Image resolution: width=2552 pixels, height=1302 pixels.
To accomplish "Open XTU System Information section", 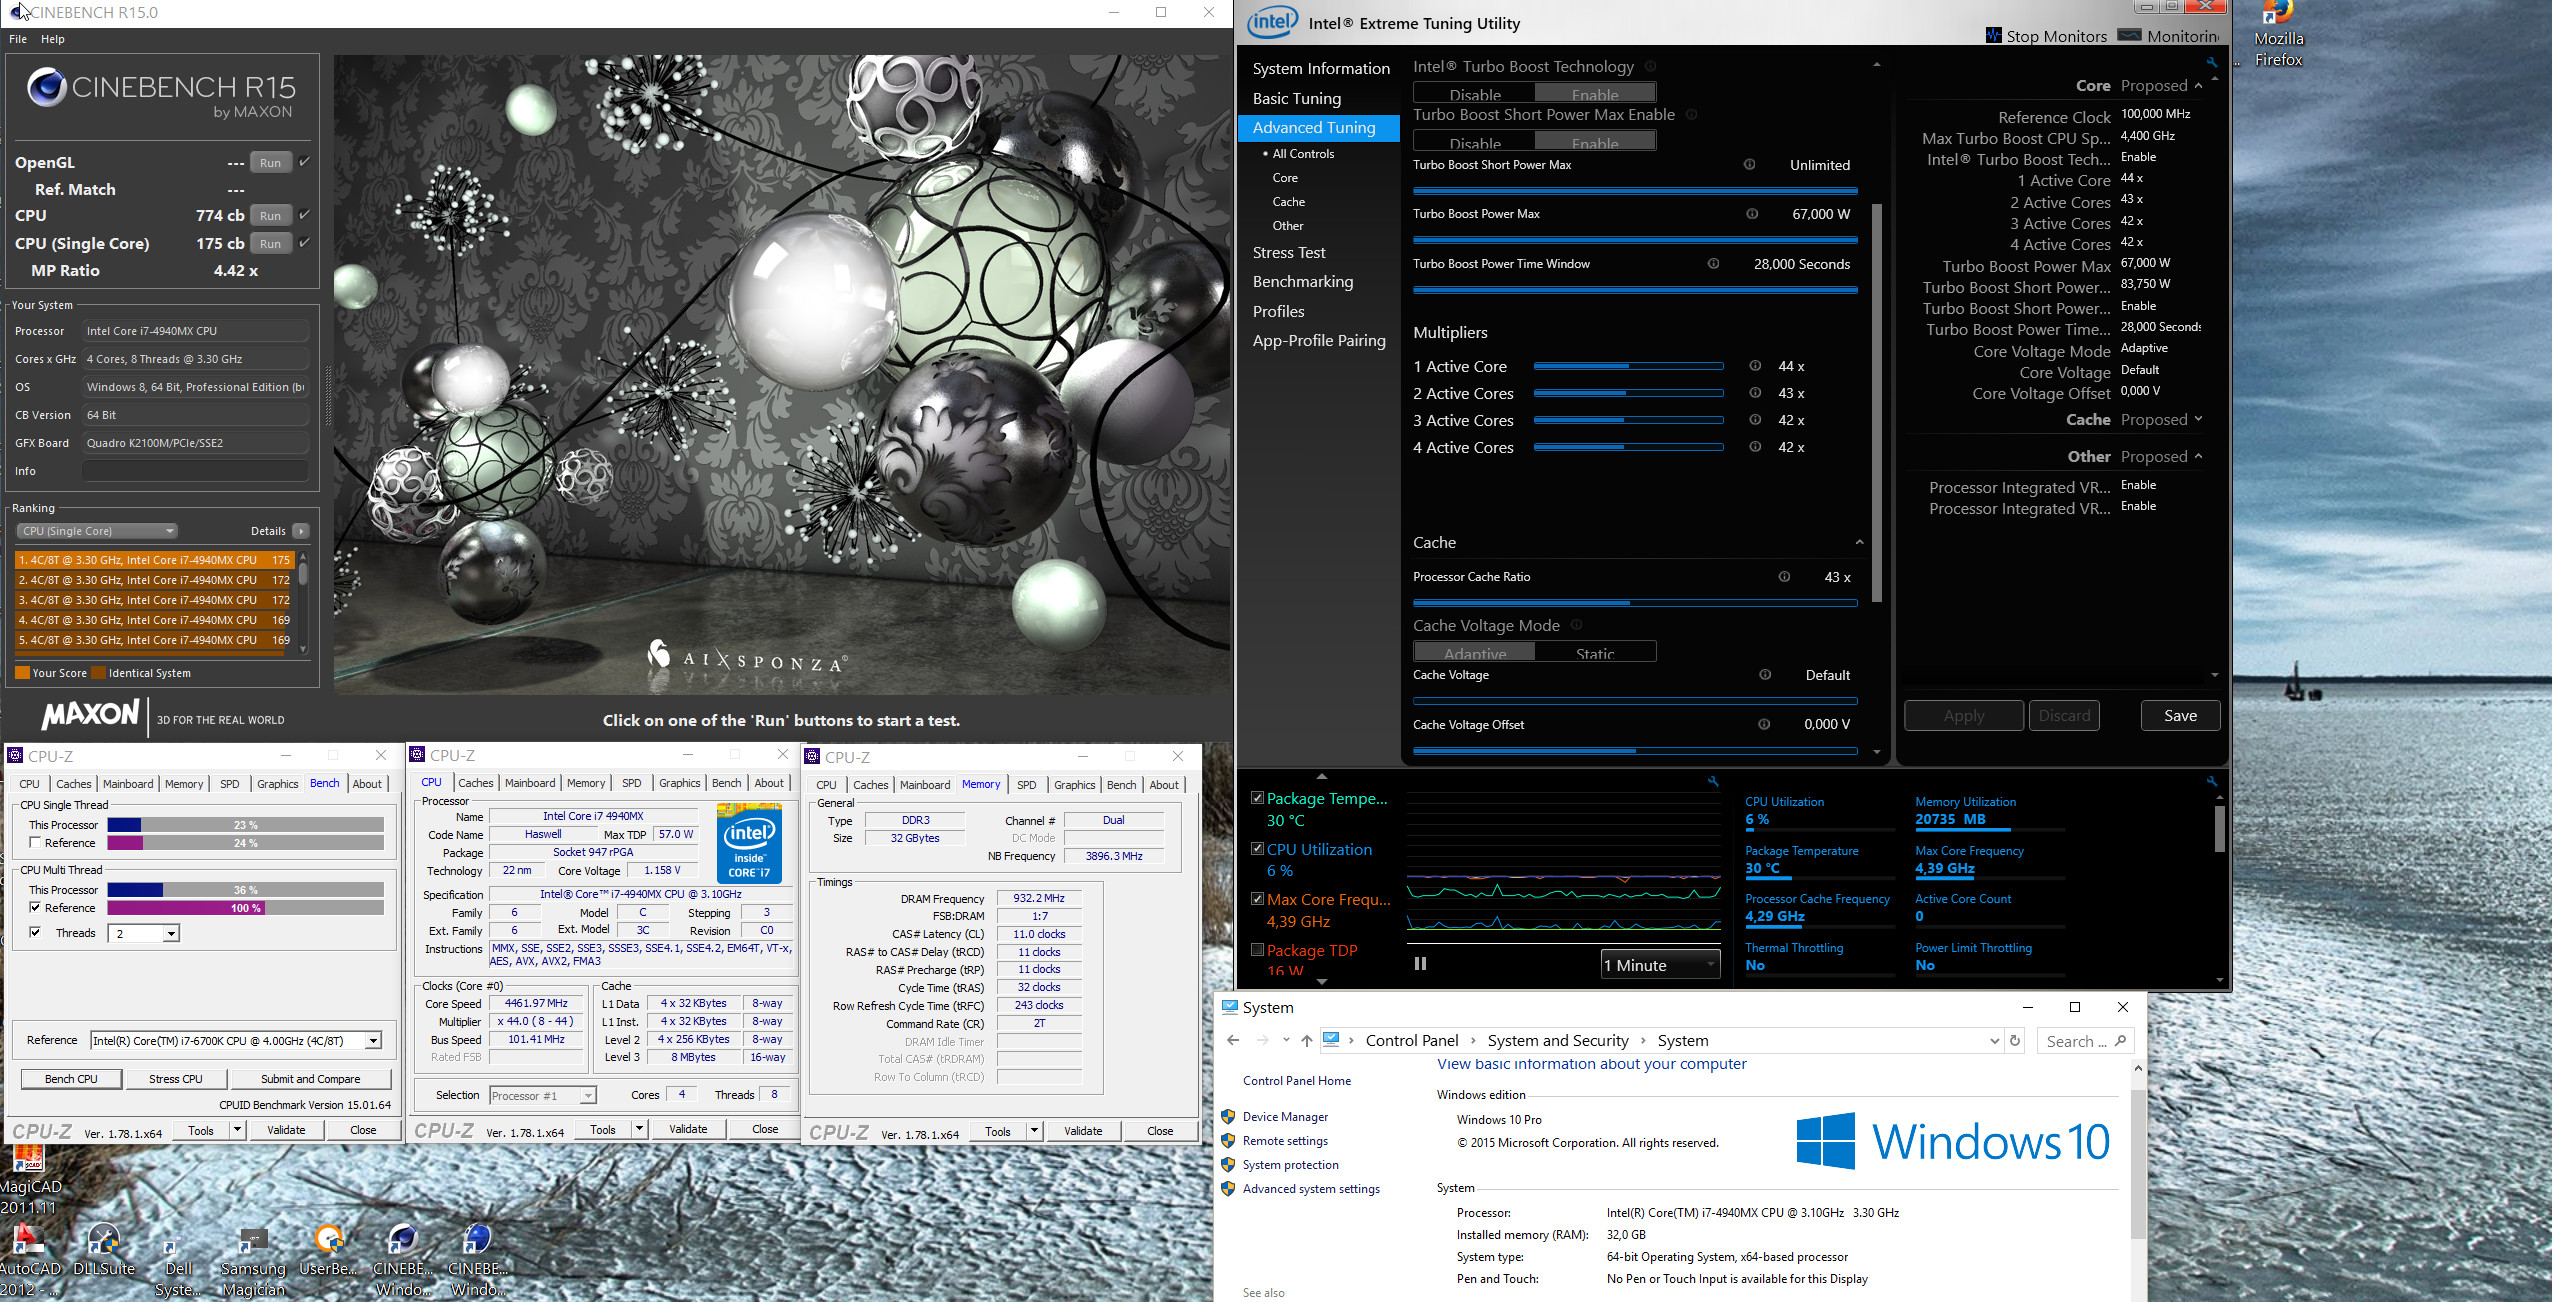I will click(x=1321, y=68).
